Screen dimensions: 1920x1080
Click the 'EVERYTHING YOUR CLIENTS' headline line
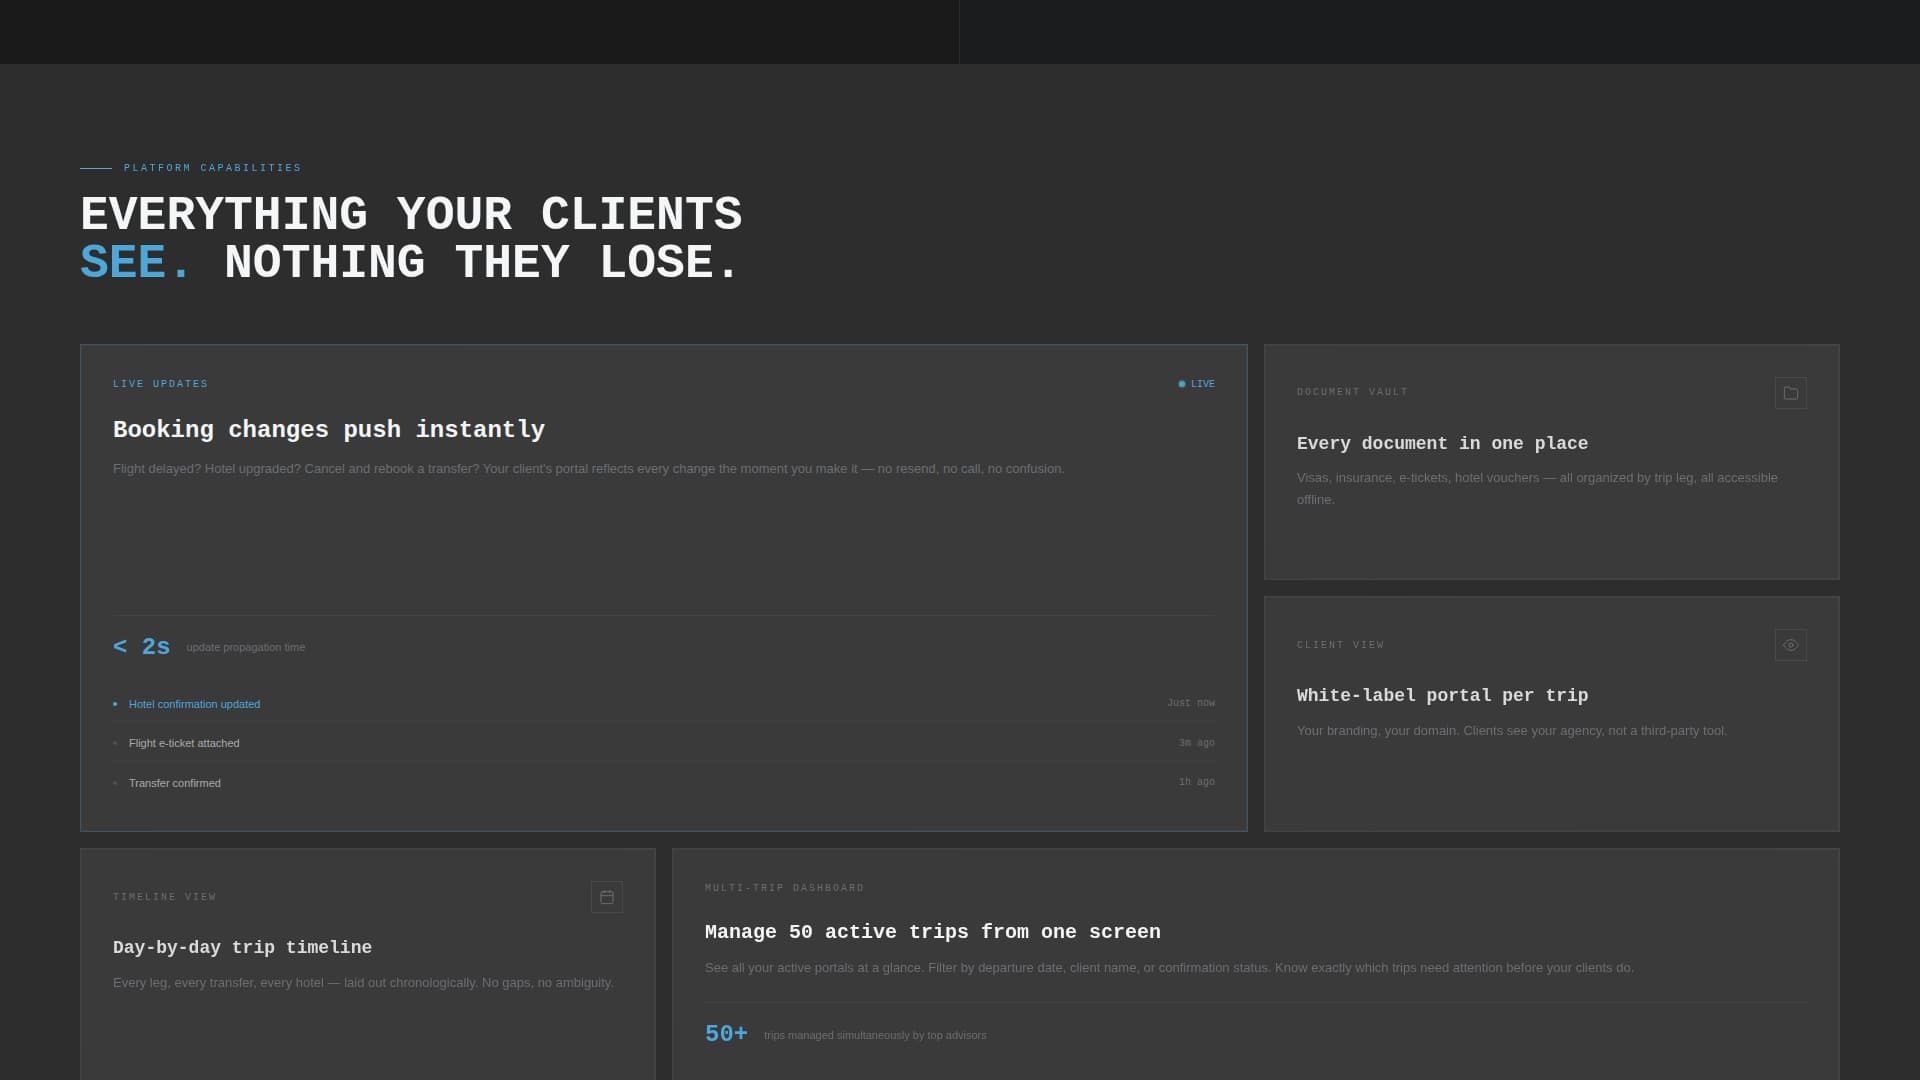pyautogui.click(x=411, y=215)
